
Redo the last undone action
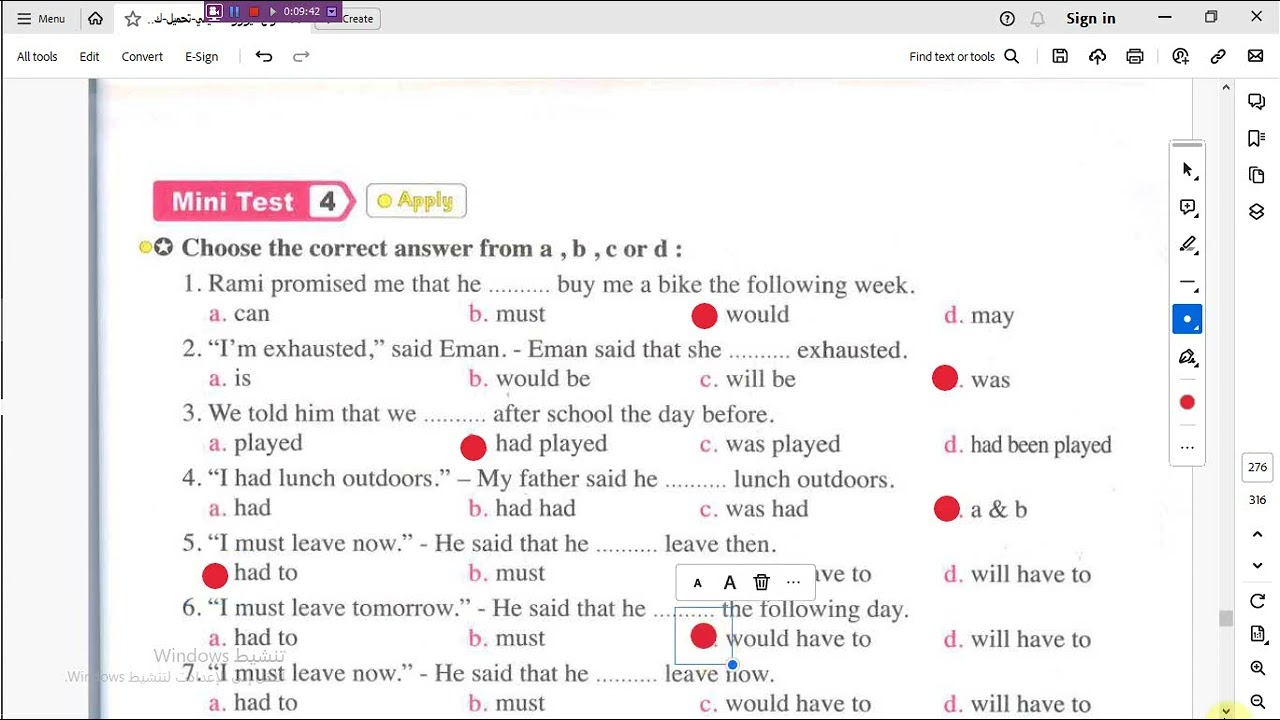[x=301, y=57]
